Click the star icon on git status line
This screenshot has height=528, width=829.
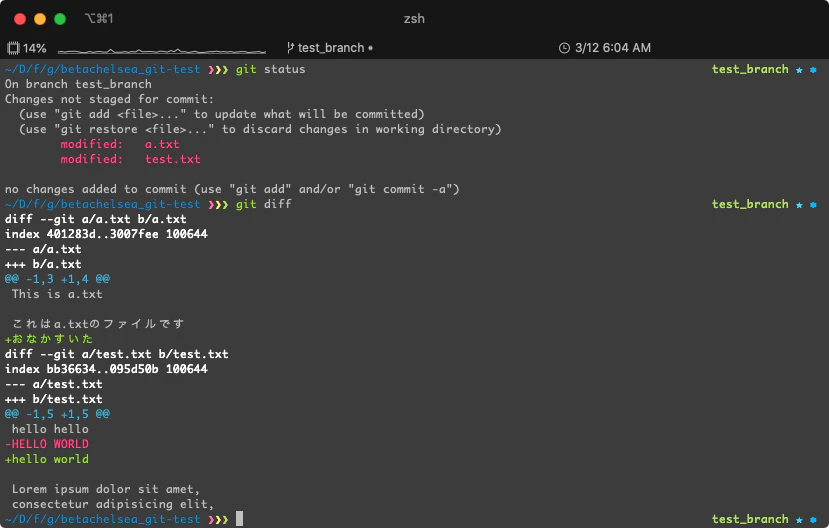click(799, 70)
